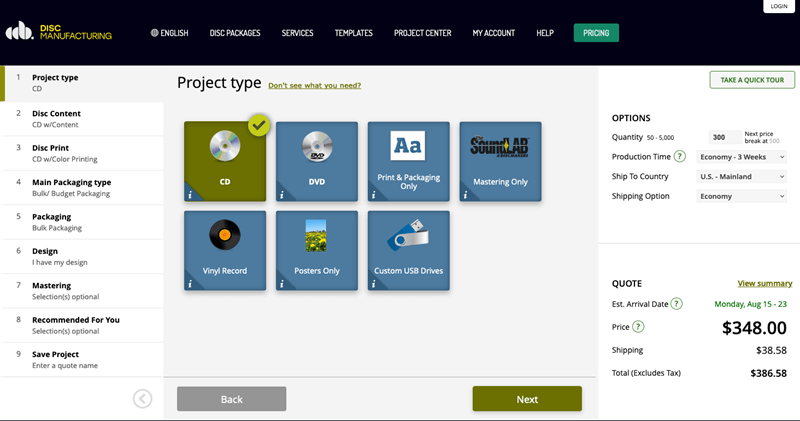Expand the Ship To Country dropdown
This screenshot has width=800, height=421.
741,177
